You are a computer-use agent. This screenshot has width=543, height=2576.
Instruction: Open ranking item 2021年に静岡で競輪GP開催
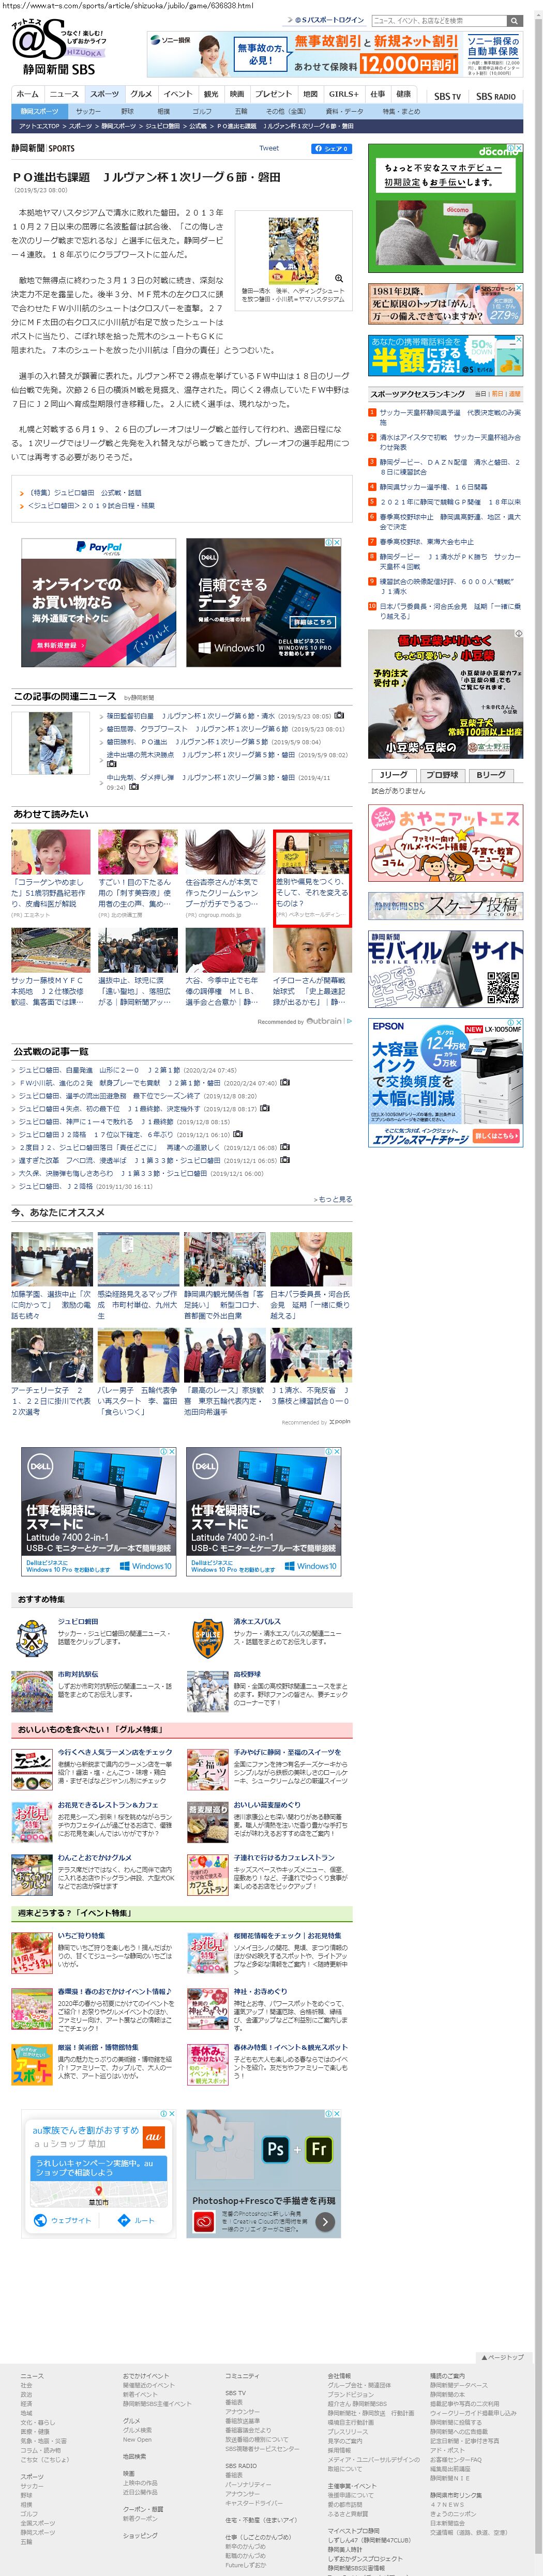pos(450,502)
